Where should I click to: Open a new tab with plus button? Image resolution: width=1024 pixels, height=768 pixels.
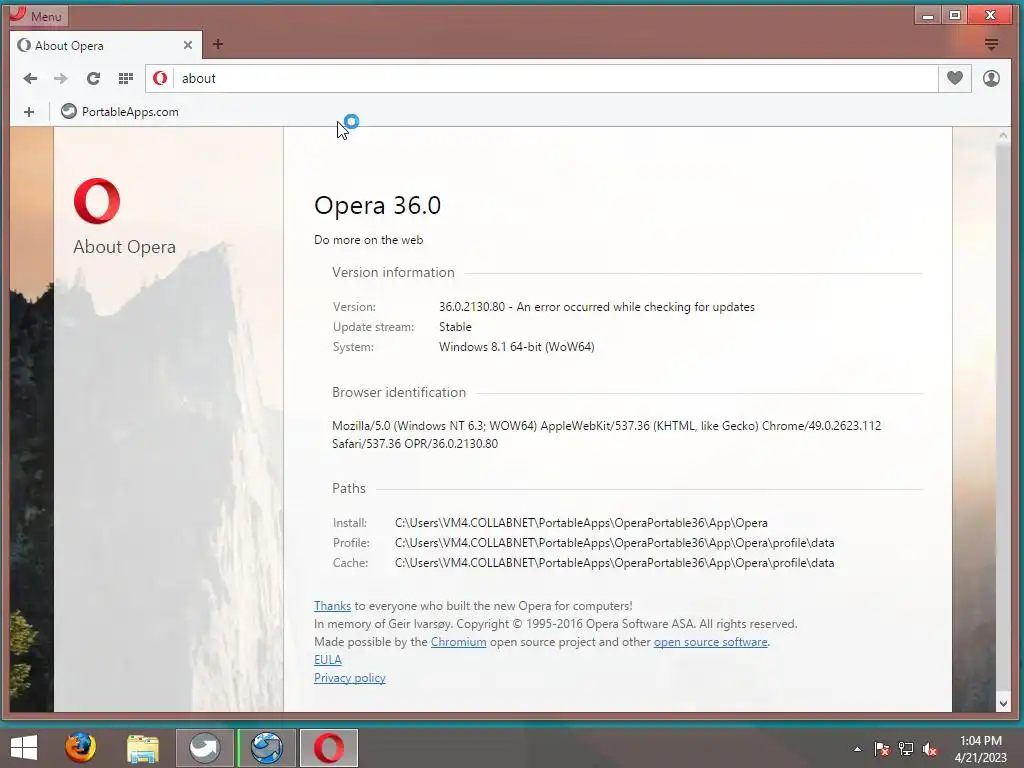pos(218,44)
